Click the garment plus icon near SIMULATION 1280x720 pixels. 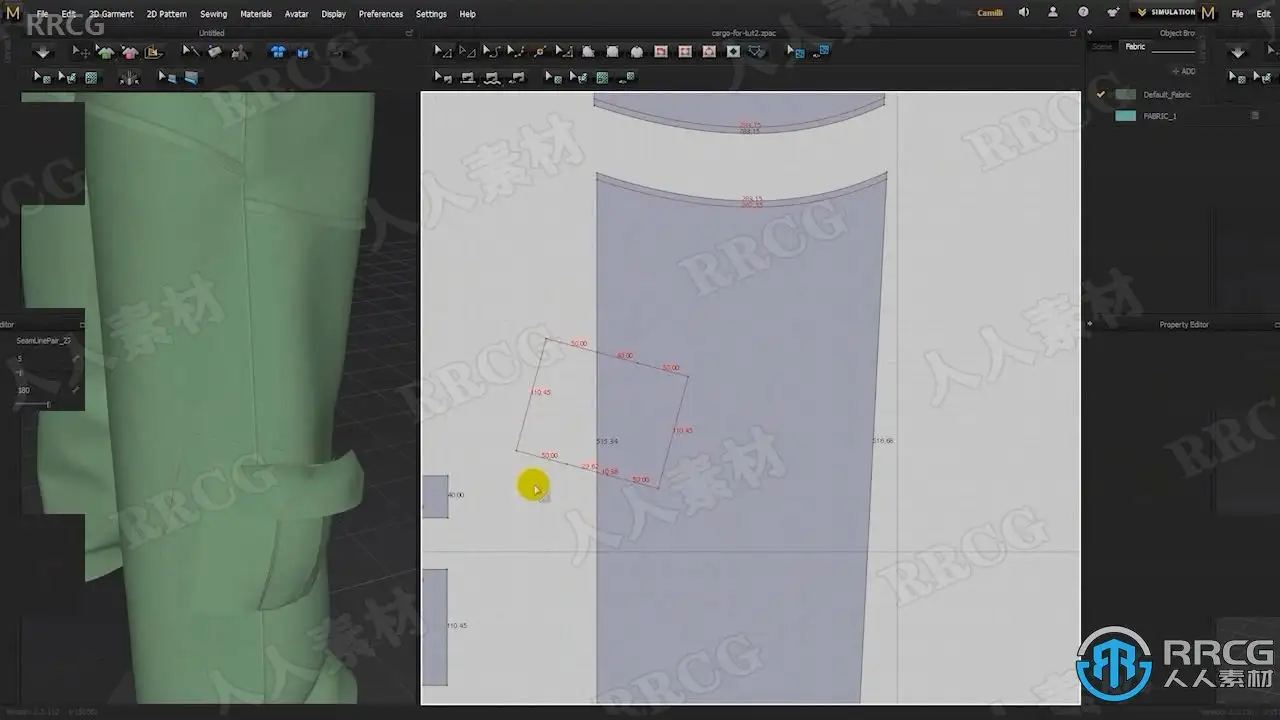click(1113, 13)
